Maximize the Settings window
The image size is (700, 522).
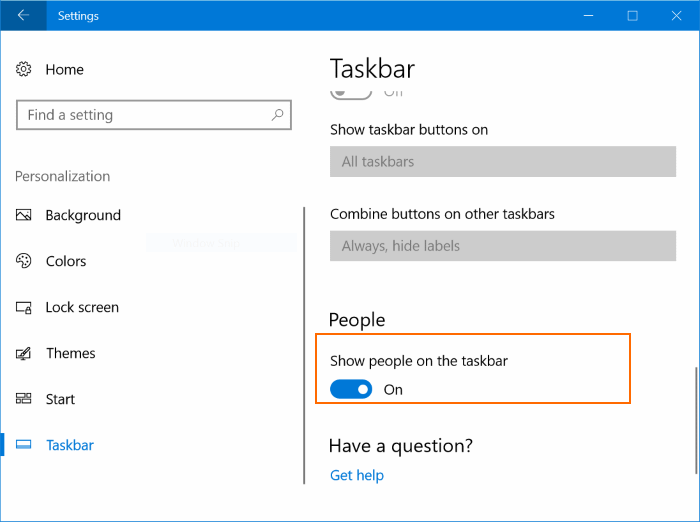coord(633,16)
